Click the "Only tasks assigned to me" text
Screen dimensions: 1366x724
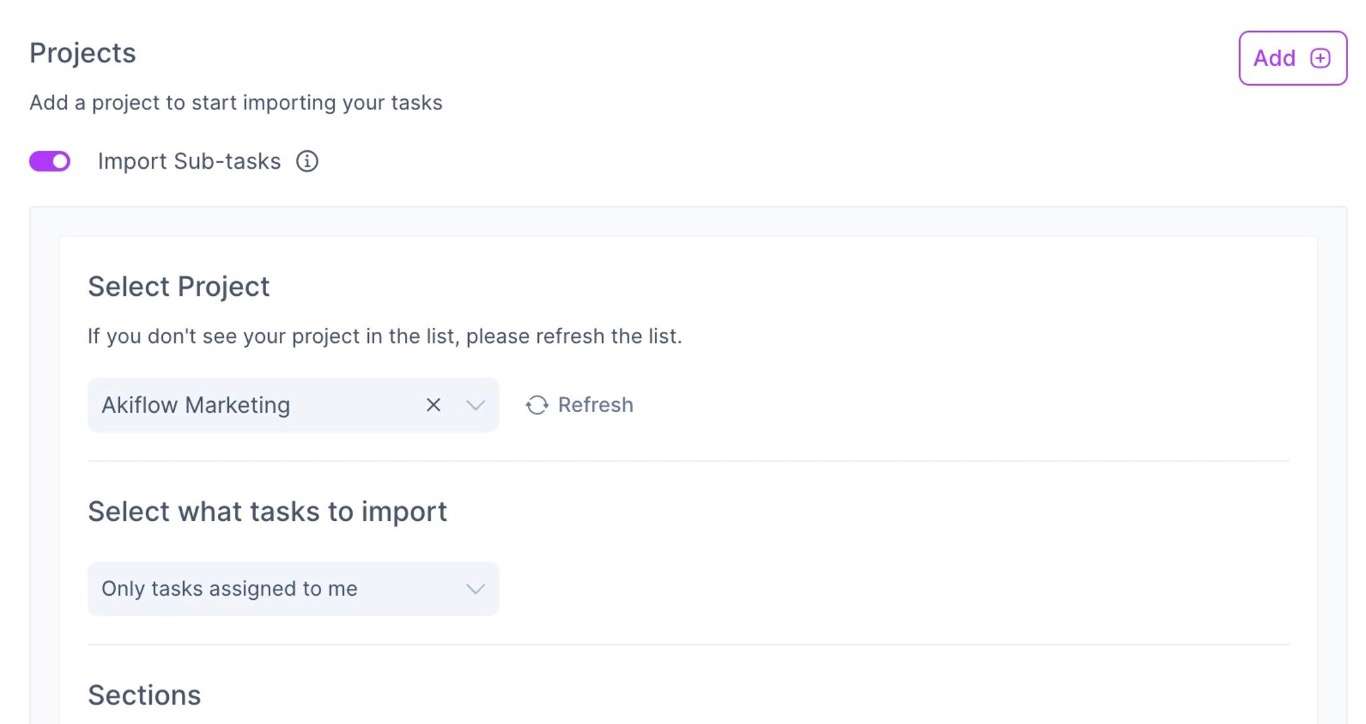pyautogui.click(x=230, y=589)
